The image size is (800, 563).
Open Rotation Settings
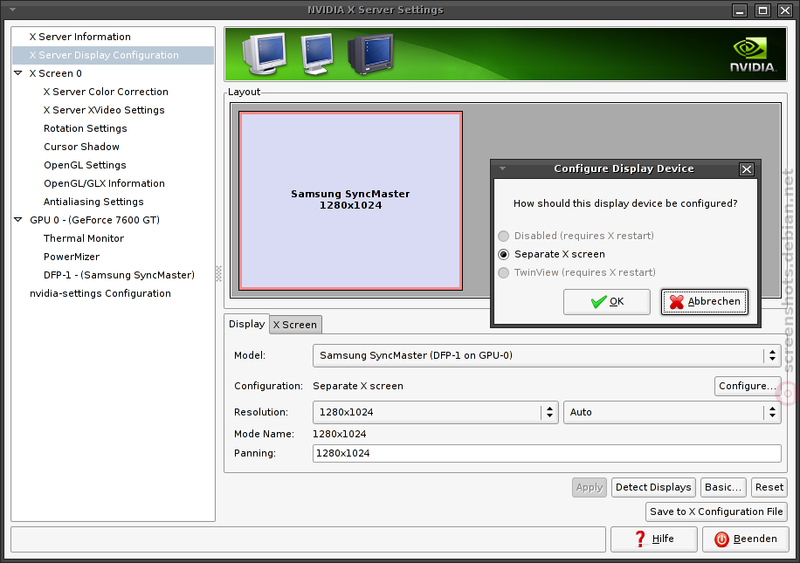85,129
